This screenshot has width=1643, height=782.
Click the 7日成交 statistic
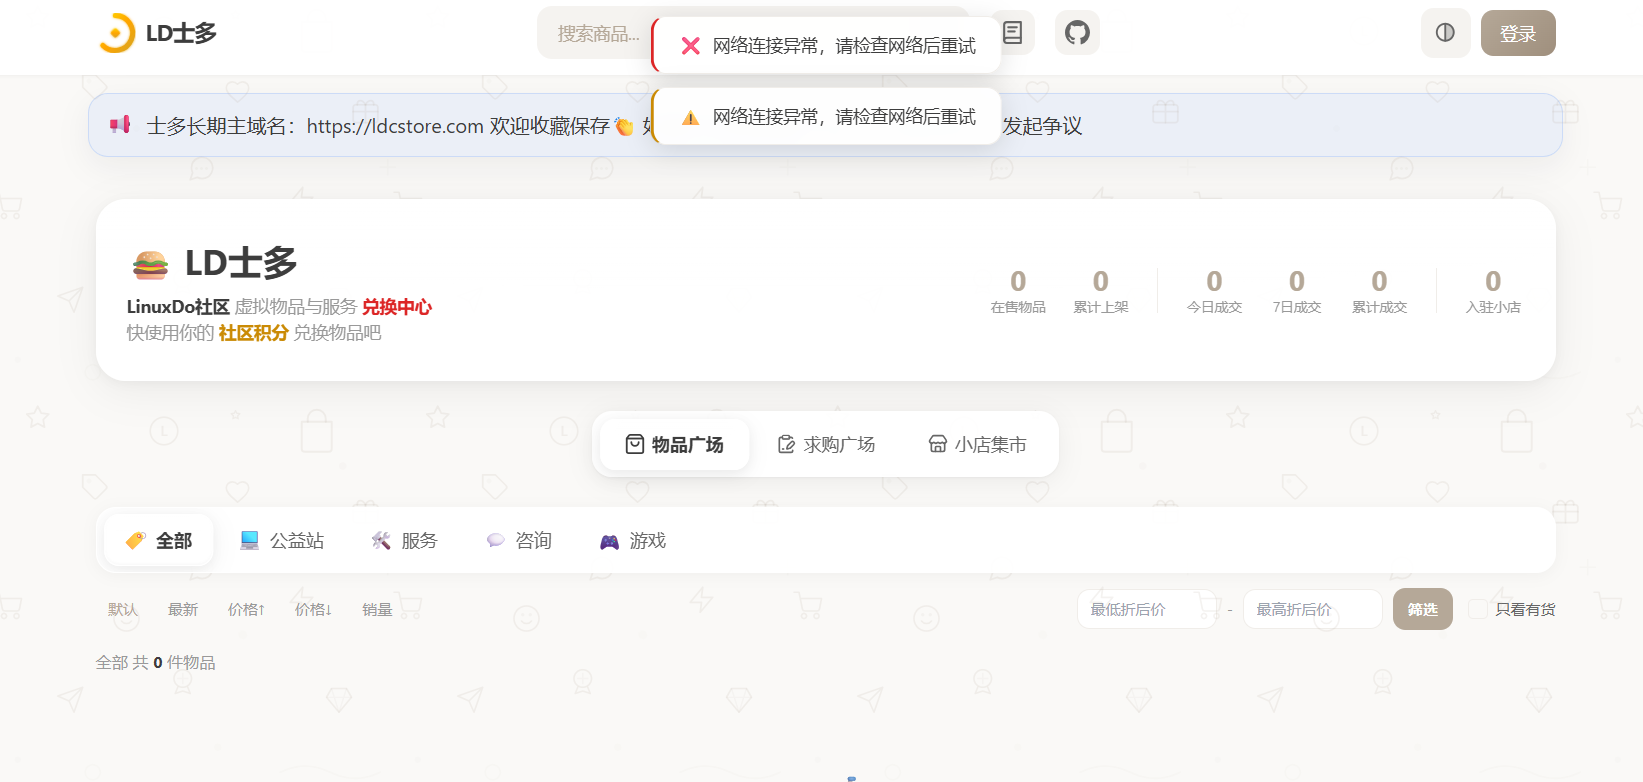tap(1297, 291)
